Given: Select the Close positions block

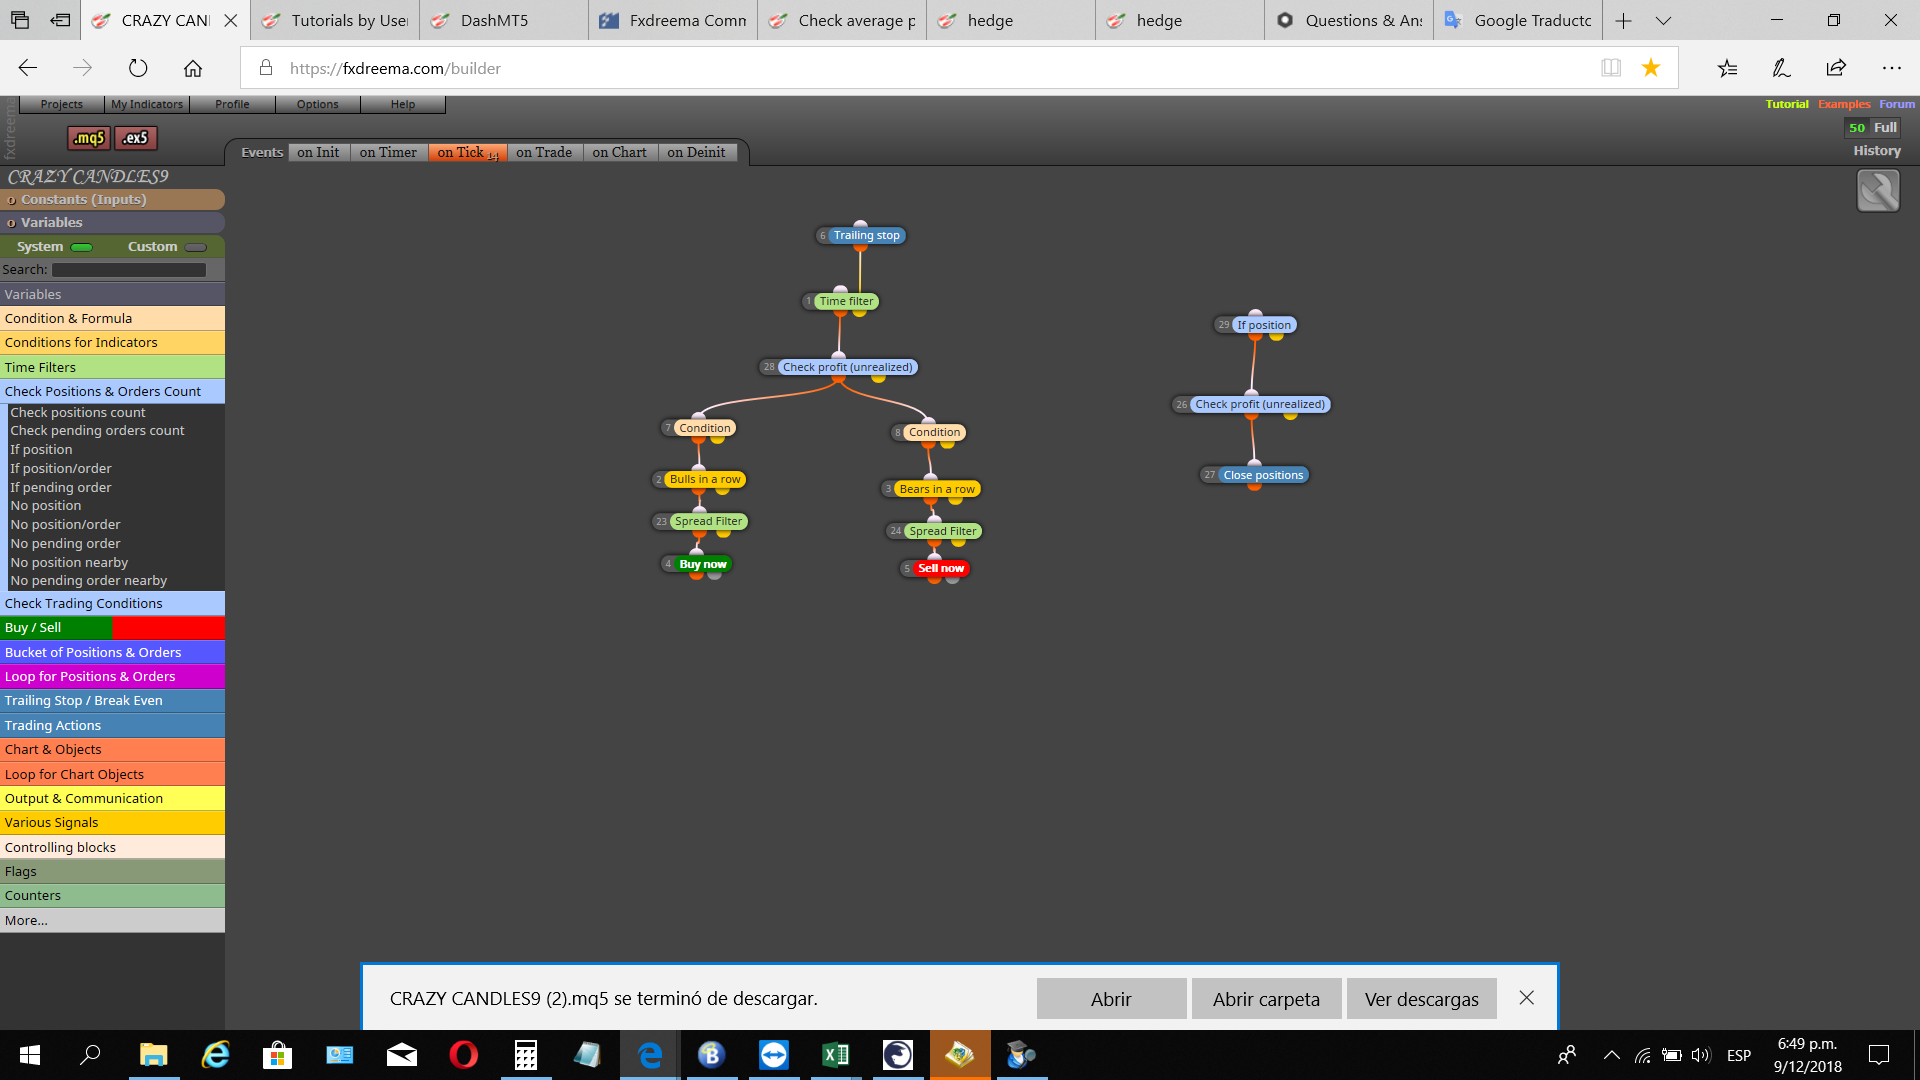Looking at the screenshot, I should click(x=1263, y=475).
